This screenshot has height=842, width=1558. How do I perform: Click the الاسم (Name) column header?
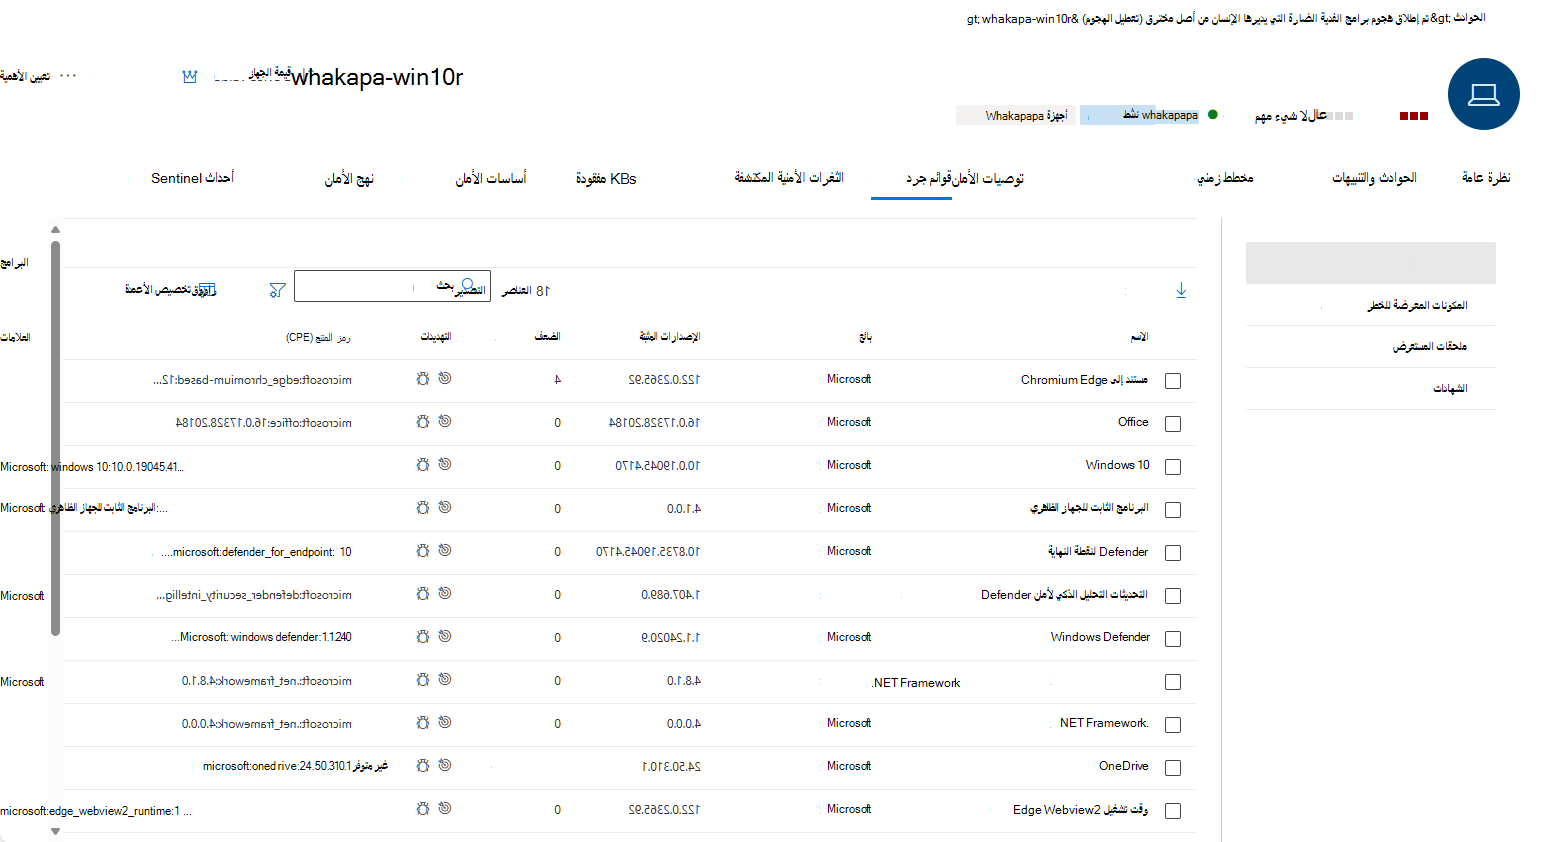tap(1139, 337)
